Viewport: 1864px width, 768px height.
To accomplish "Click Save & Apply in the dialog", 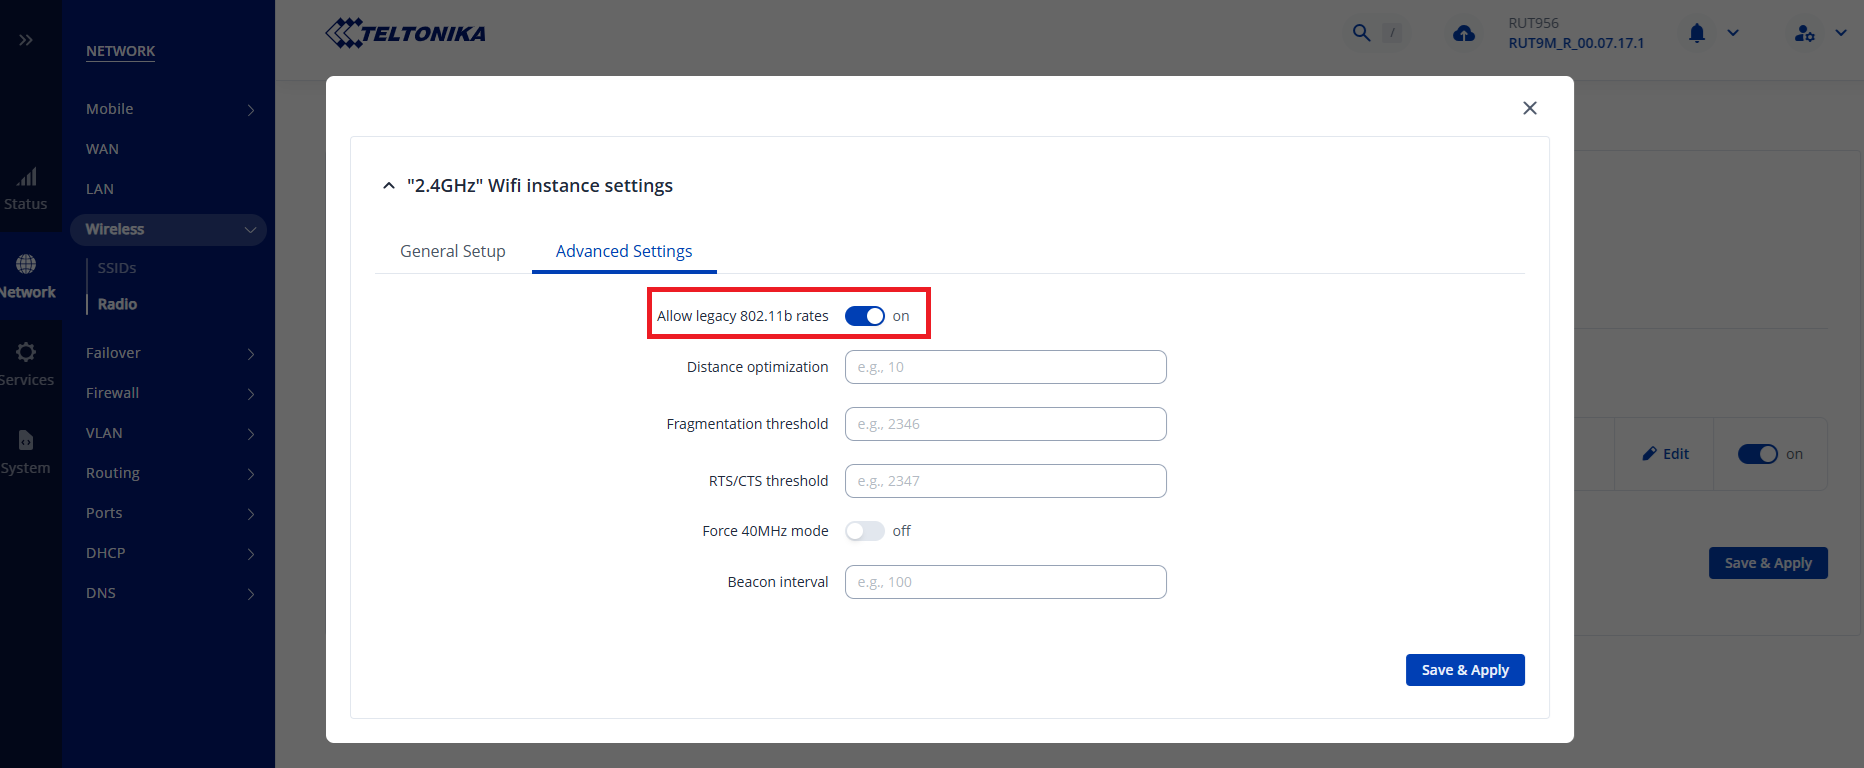I will (x=1464, y=670).
